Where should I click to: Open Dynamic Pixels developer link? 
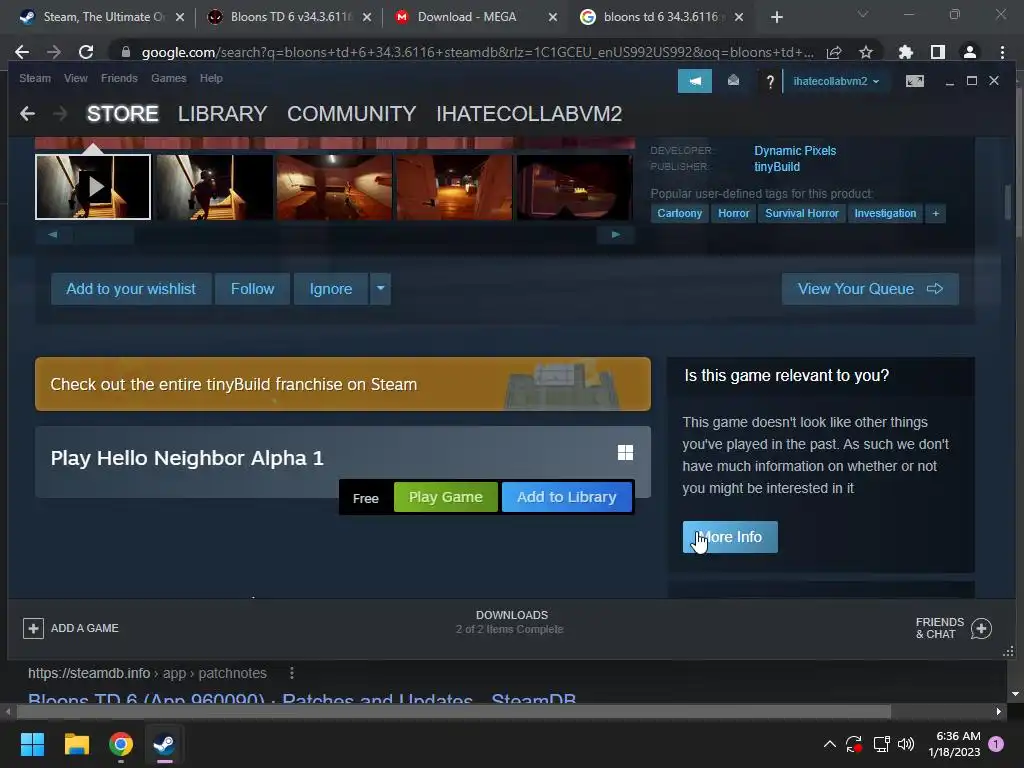coord(795,150)
